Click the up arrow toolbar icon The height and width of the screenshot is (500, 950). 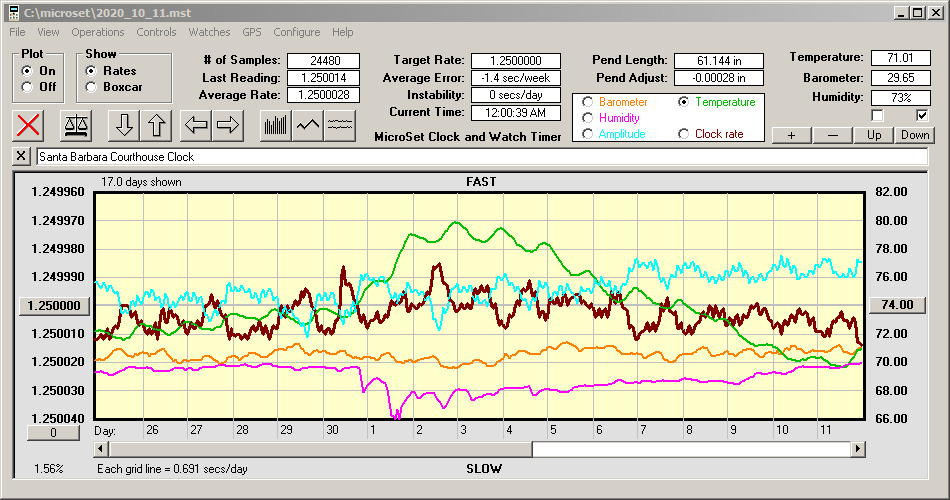coord(157,125)
